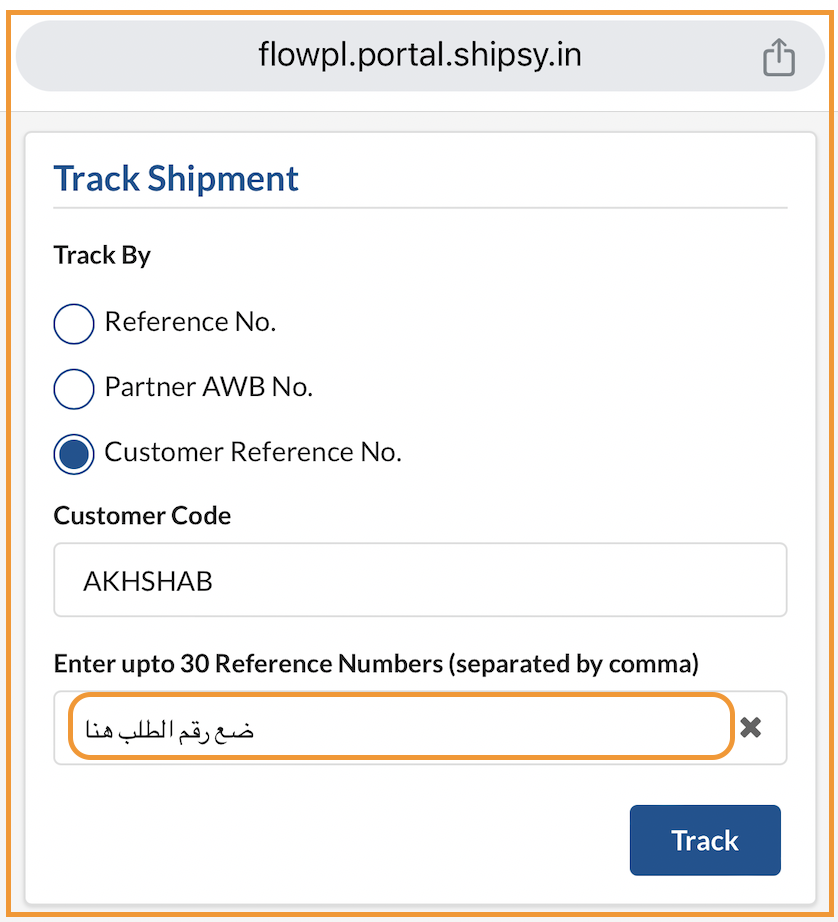Click the "Customer Reference No." label text
Image resolution: width=838 pixels, height=922 pixels.
pos(252,452)
